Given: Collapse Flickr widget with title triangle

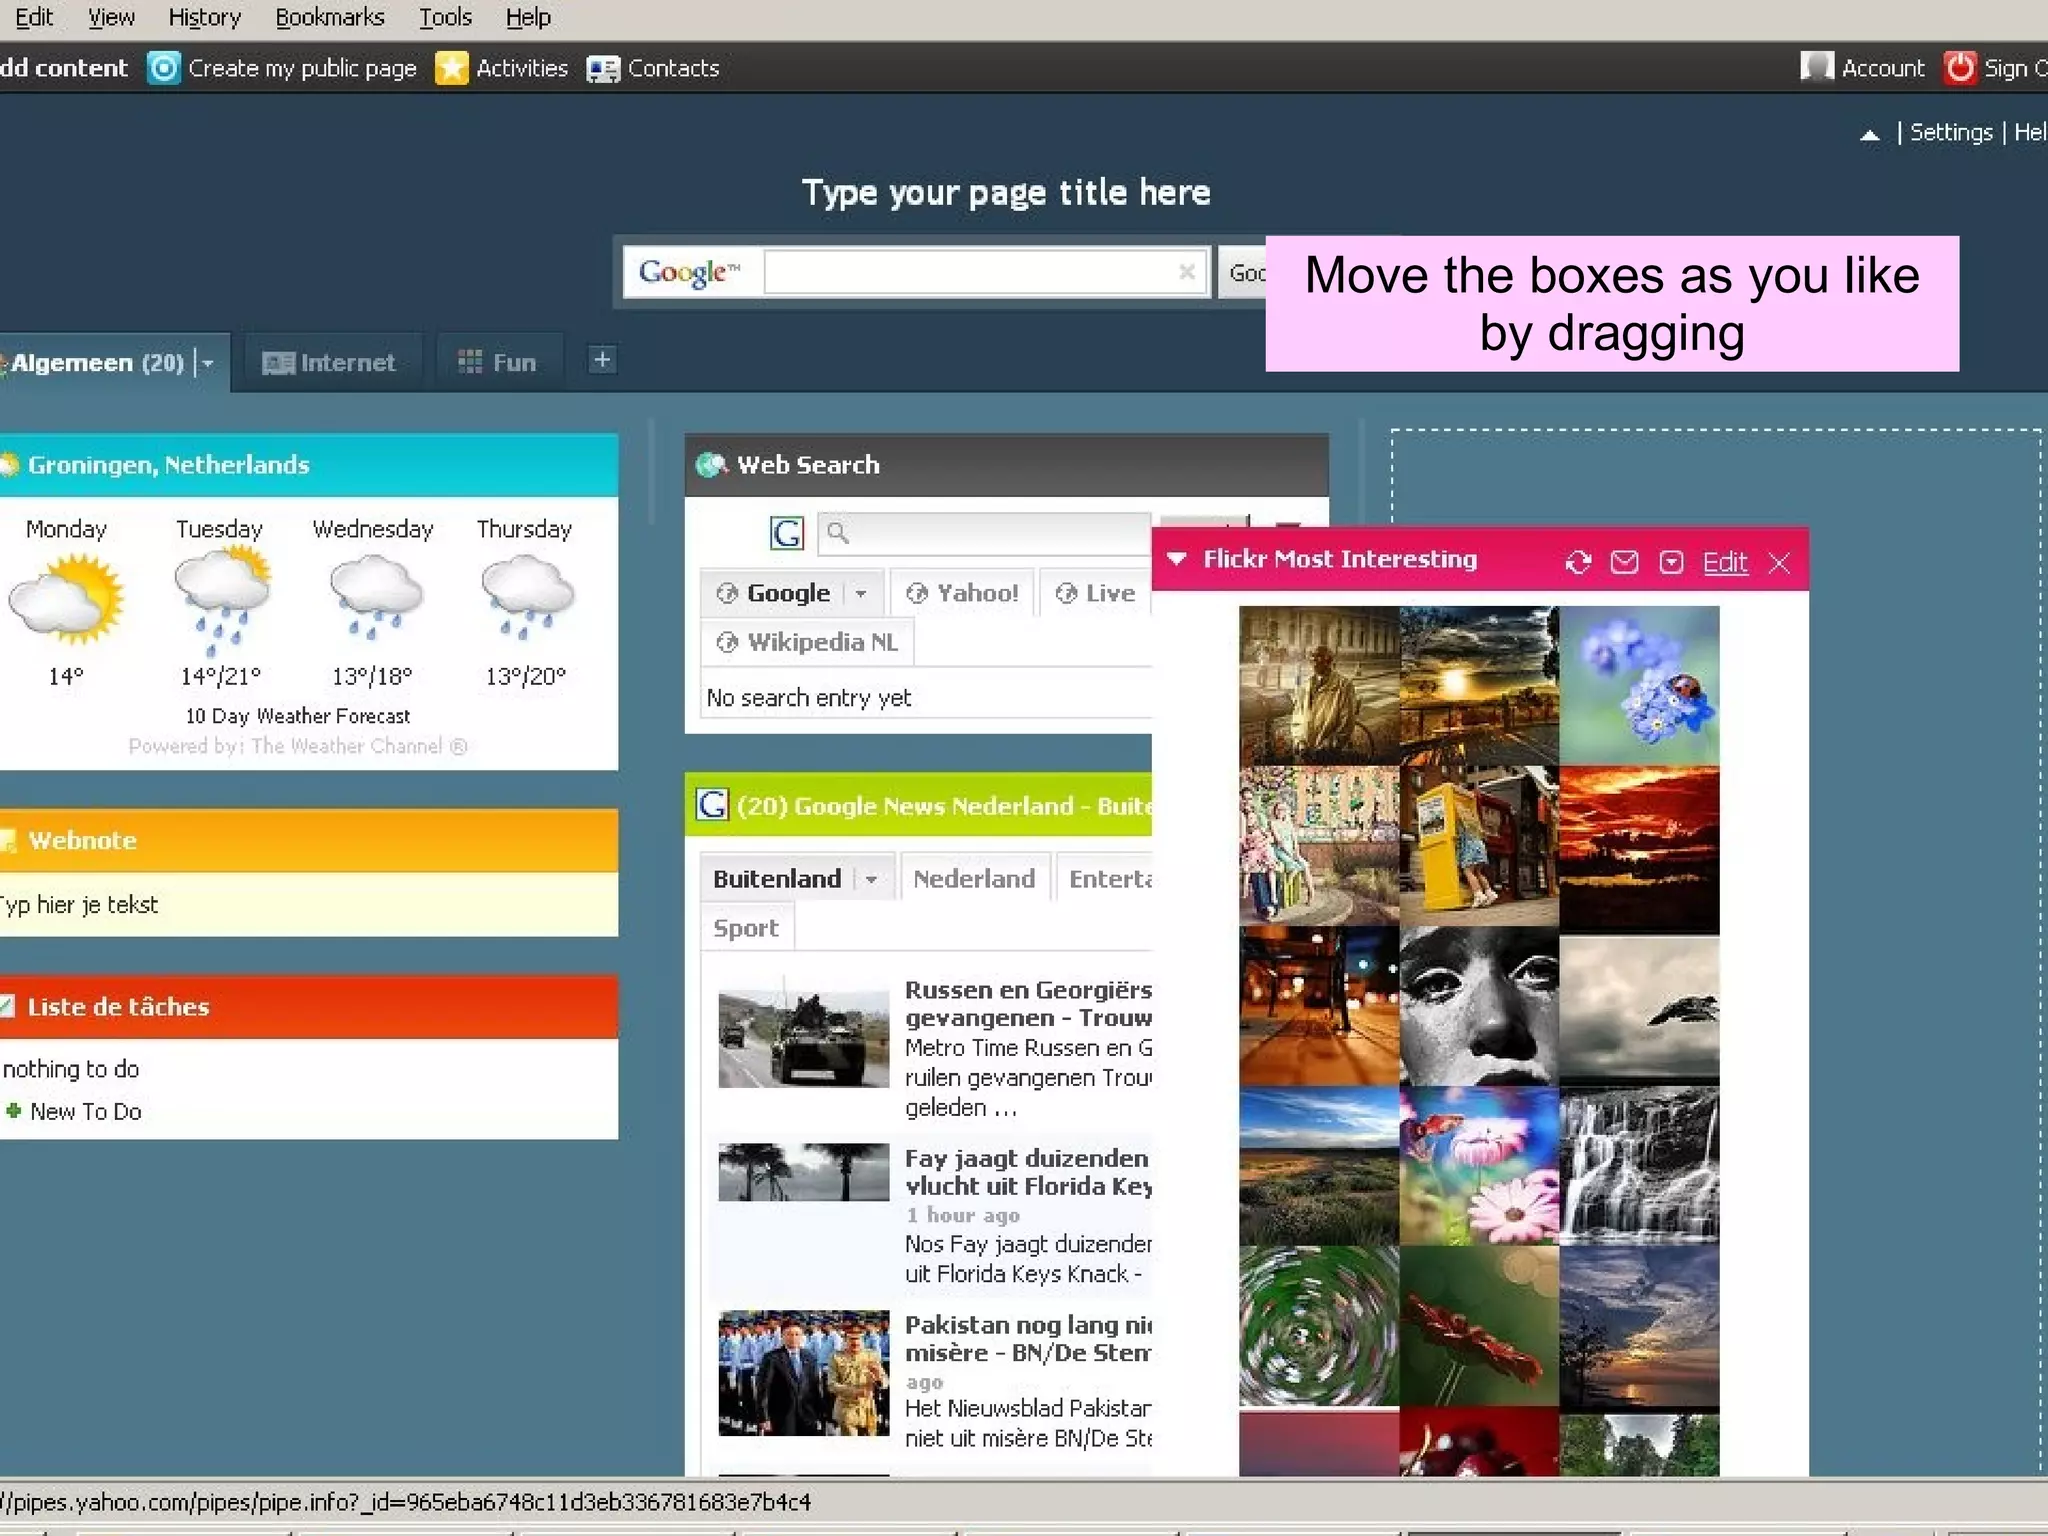Looking at the screenshot, I should (1177, 559).
